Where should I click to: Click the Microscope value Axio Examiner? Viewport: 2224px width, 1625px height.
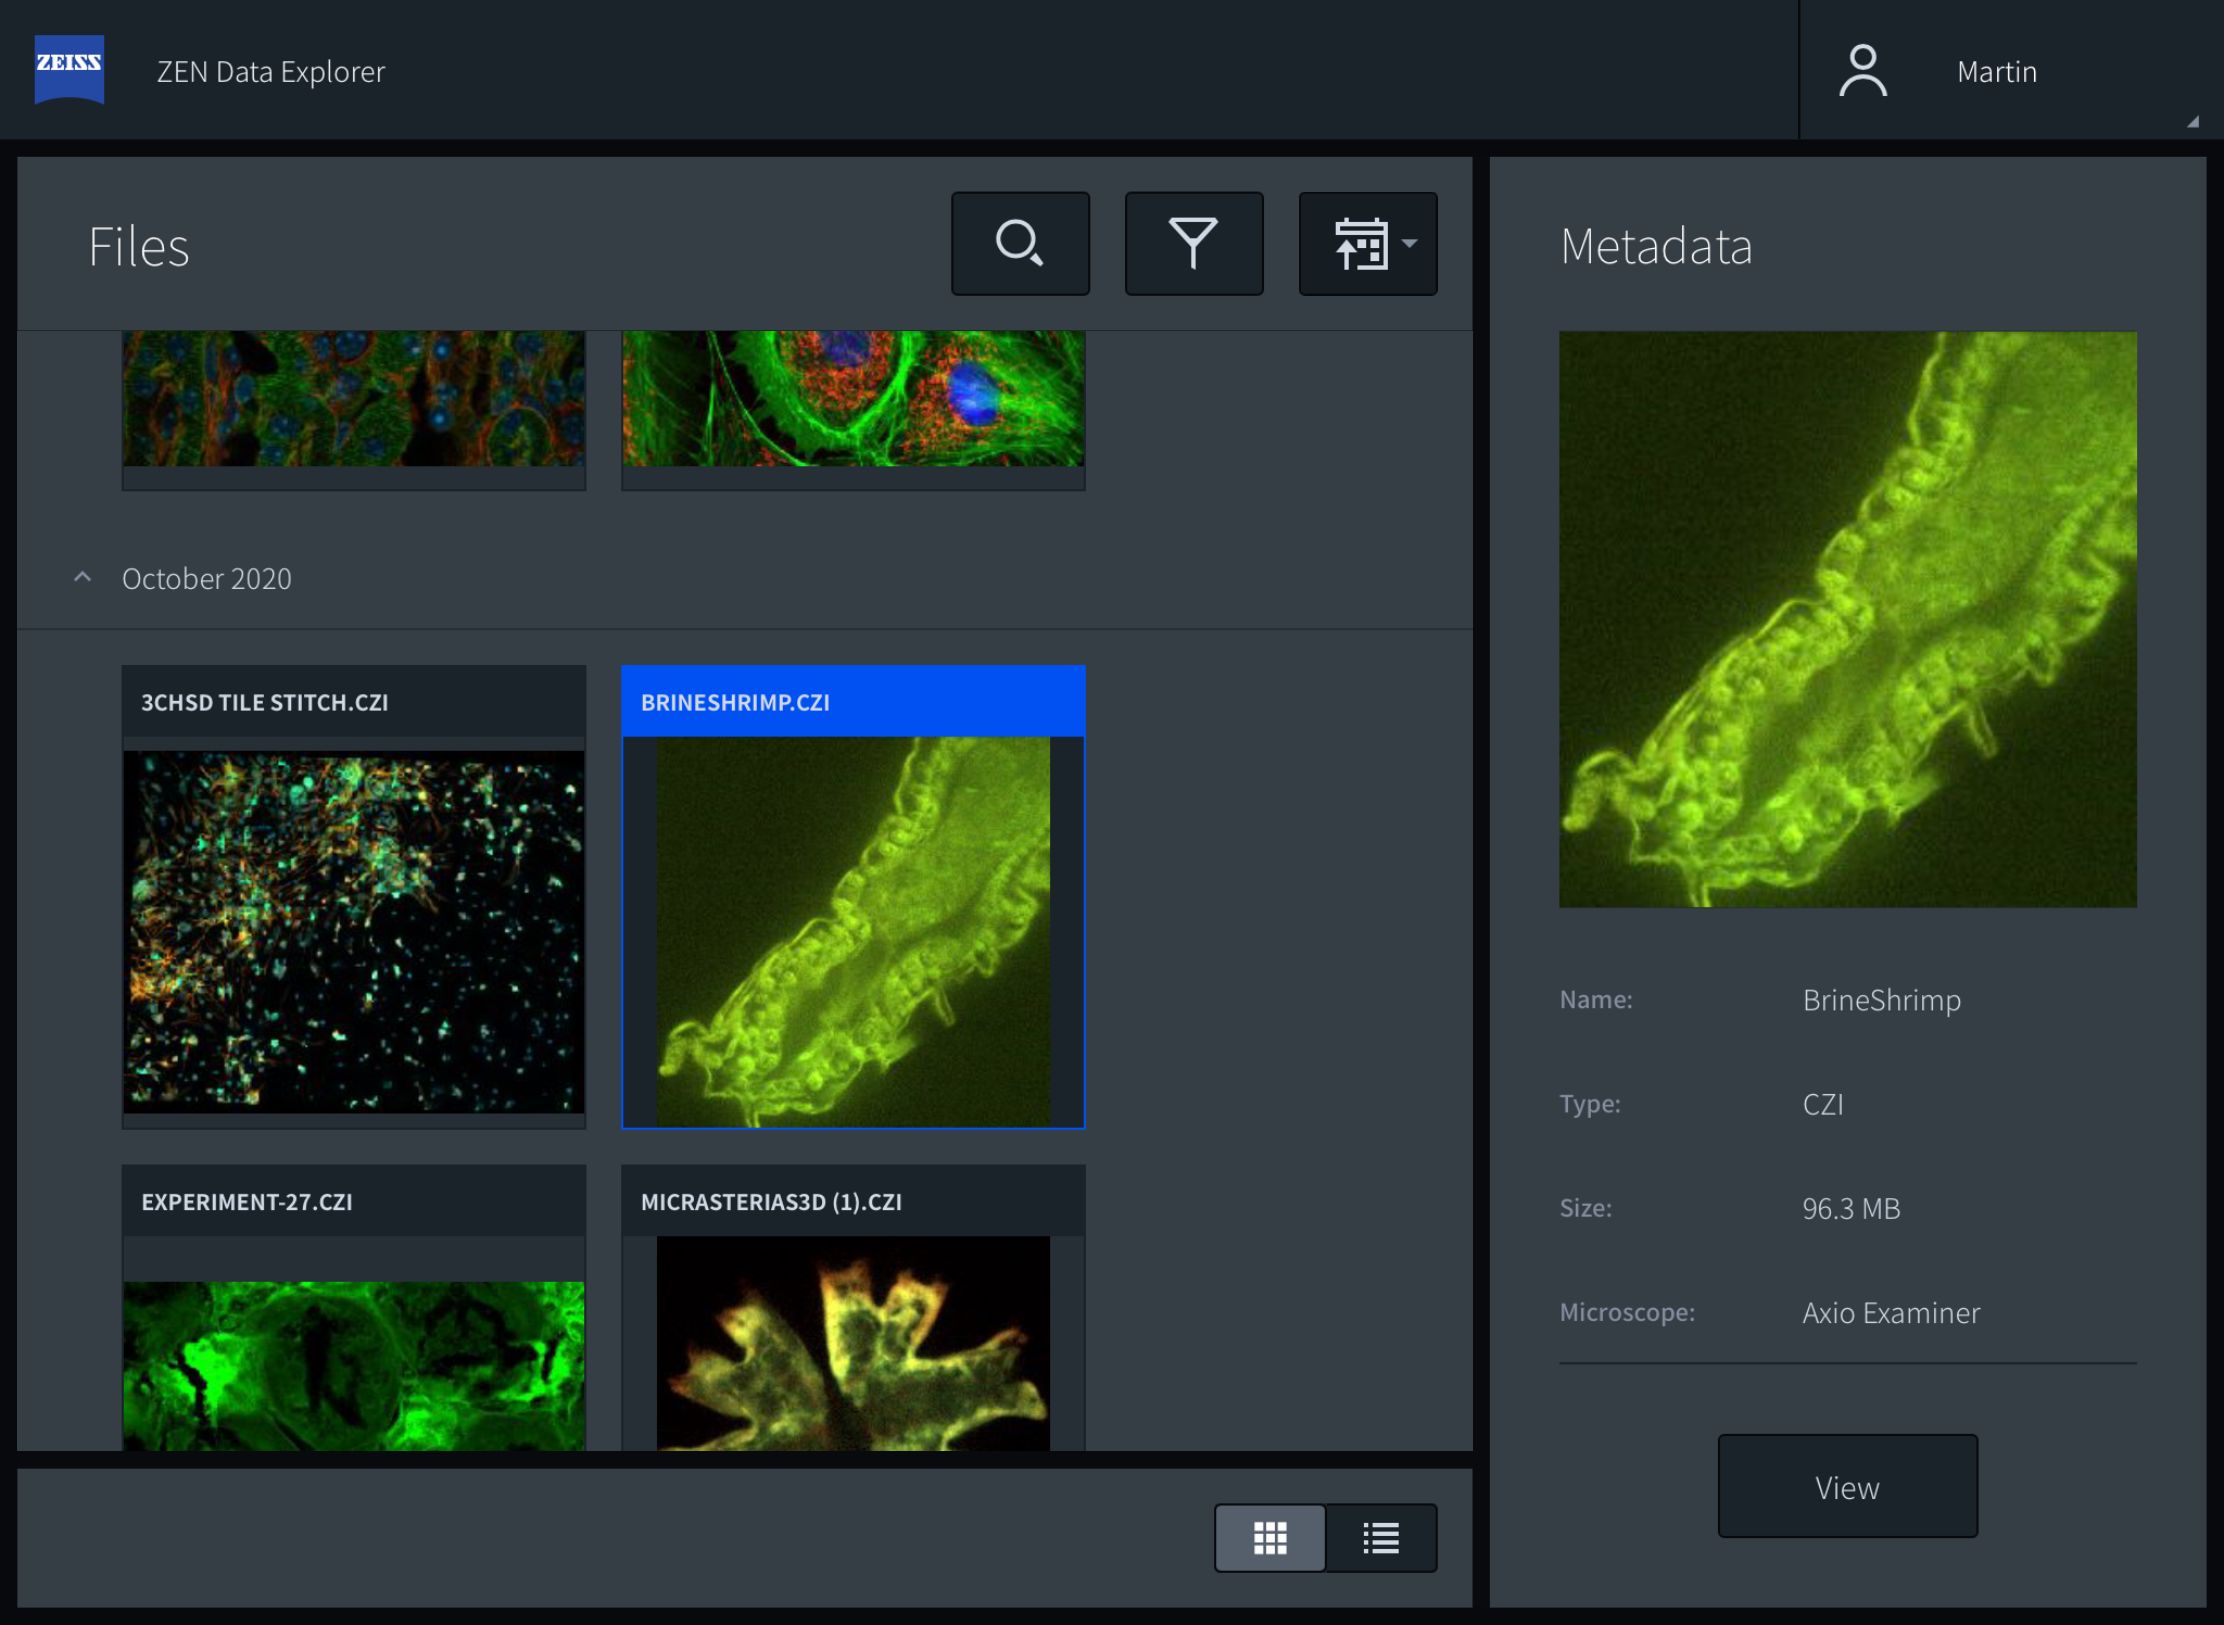[1891, 1312]
